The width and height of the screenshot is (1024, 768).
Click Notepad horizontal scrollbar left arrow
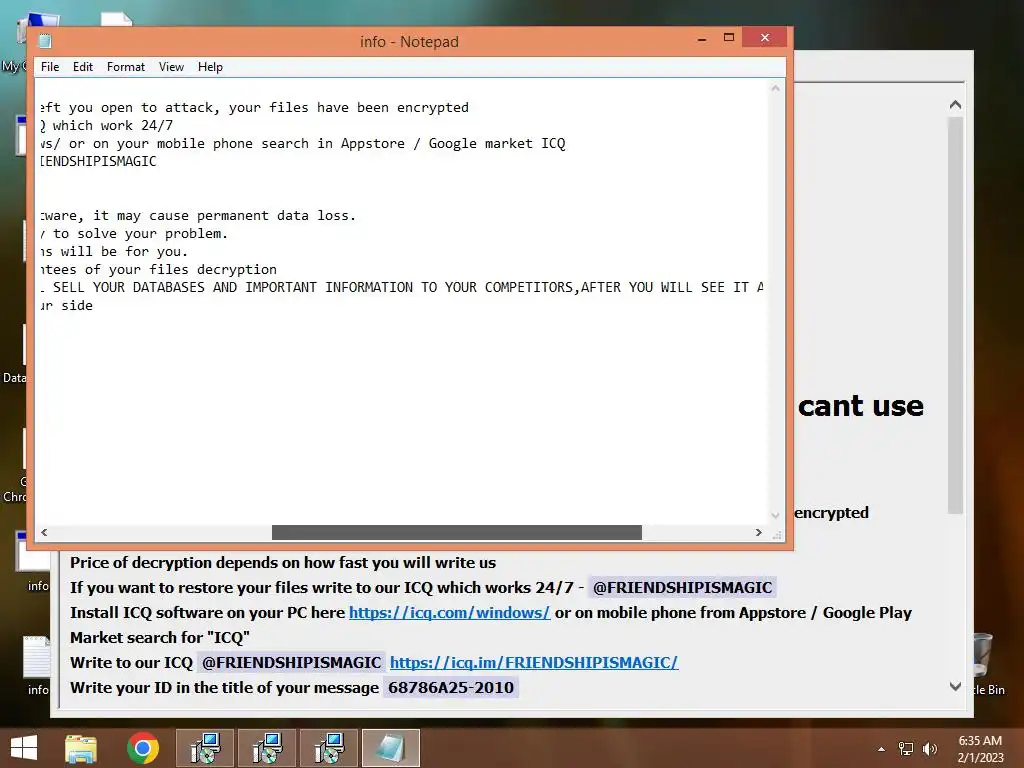coord(44,532)
